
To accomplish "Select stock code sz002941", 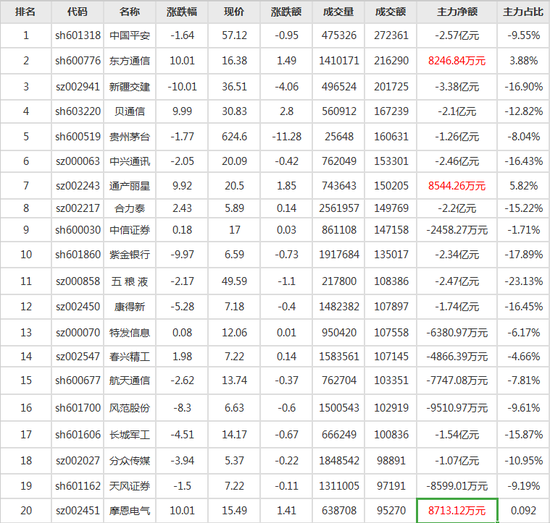I will point(78,87).
